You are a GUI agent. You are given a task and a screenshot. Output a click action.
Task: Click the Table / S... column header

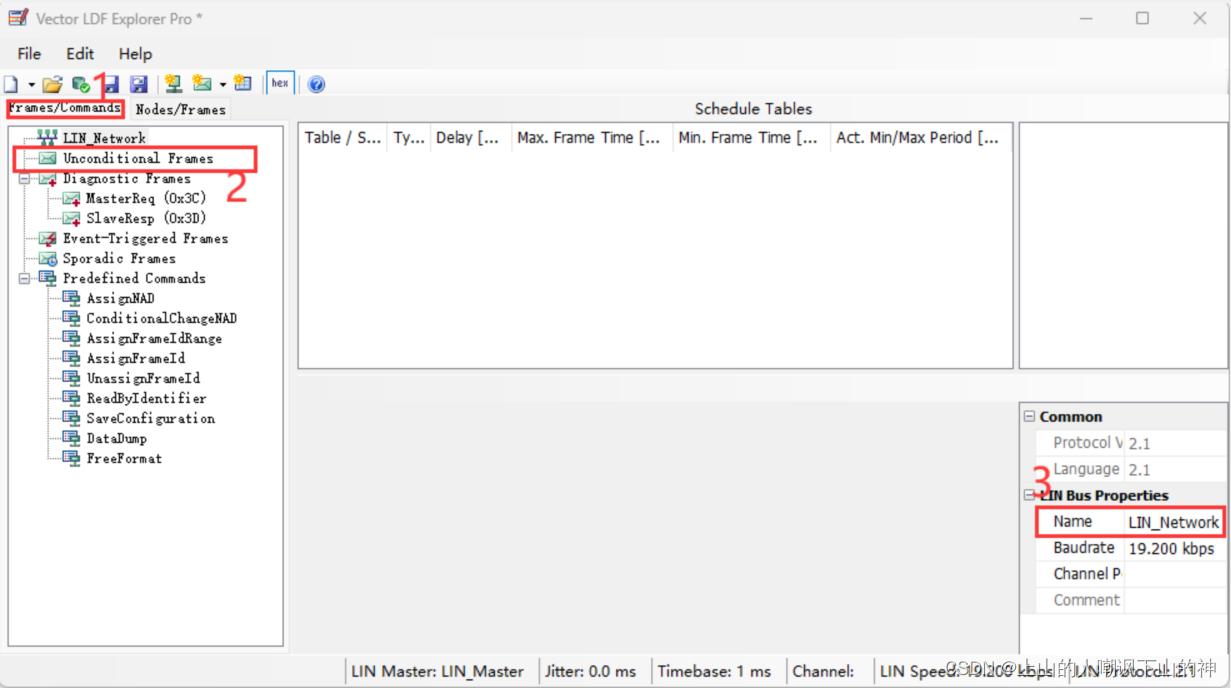pyautogui.click(x=343, y=138)
